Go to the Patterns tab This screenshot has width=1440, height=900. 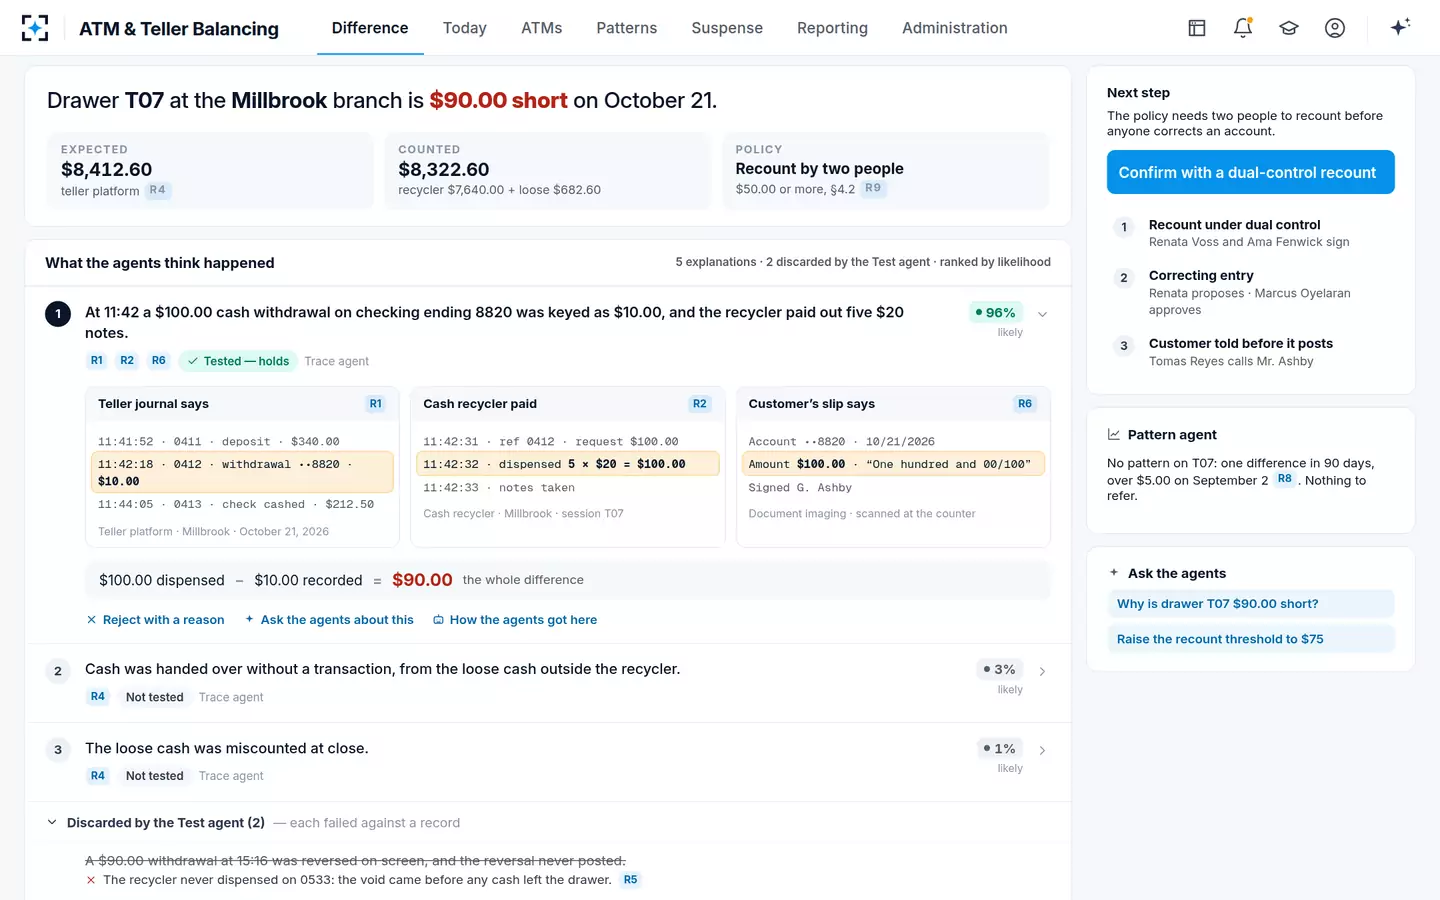627,28
